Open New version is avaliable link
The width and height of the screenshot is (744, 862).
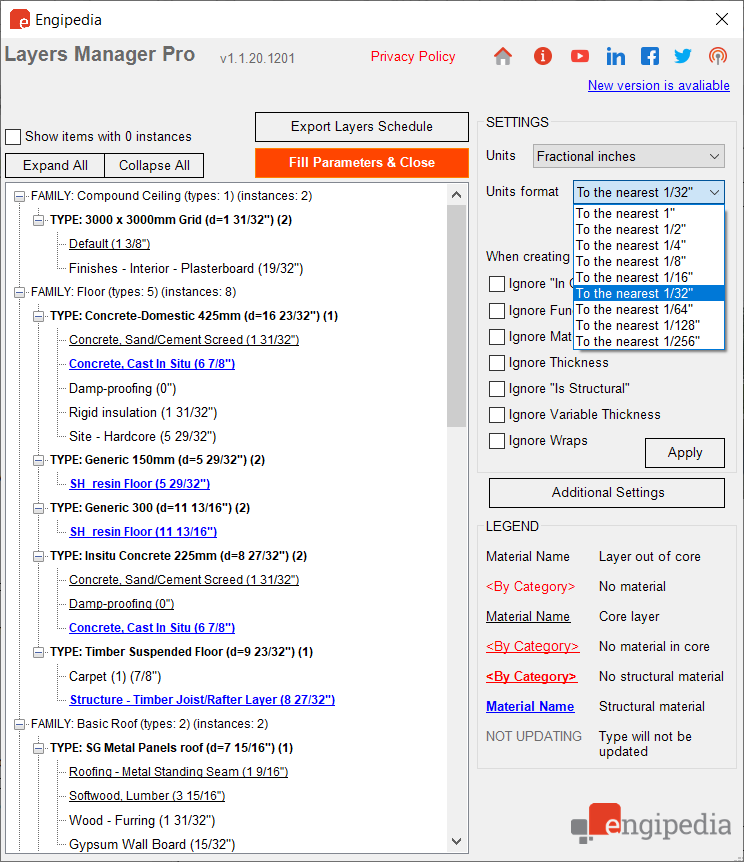pos(659,85)
